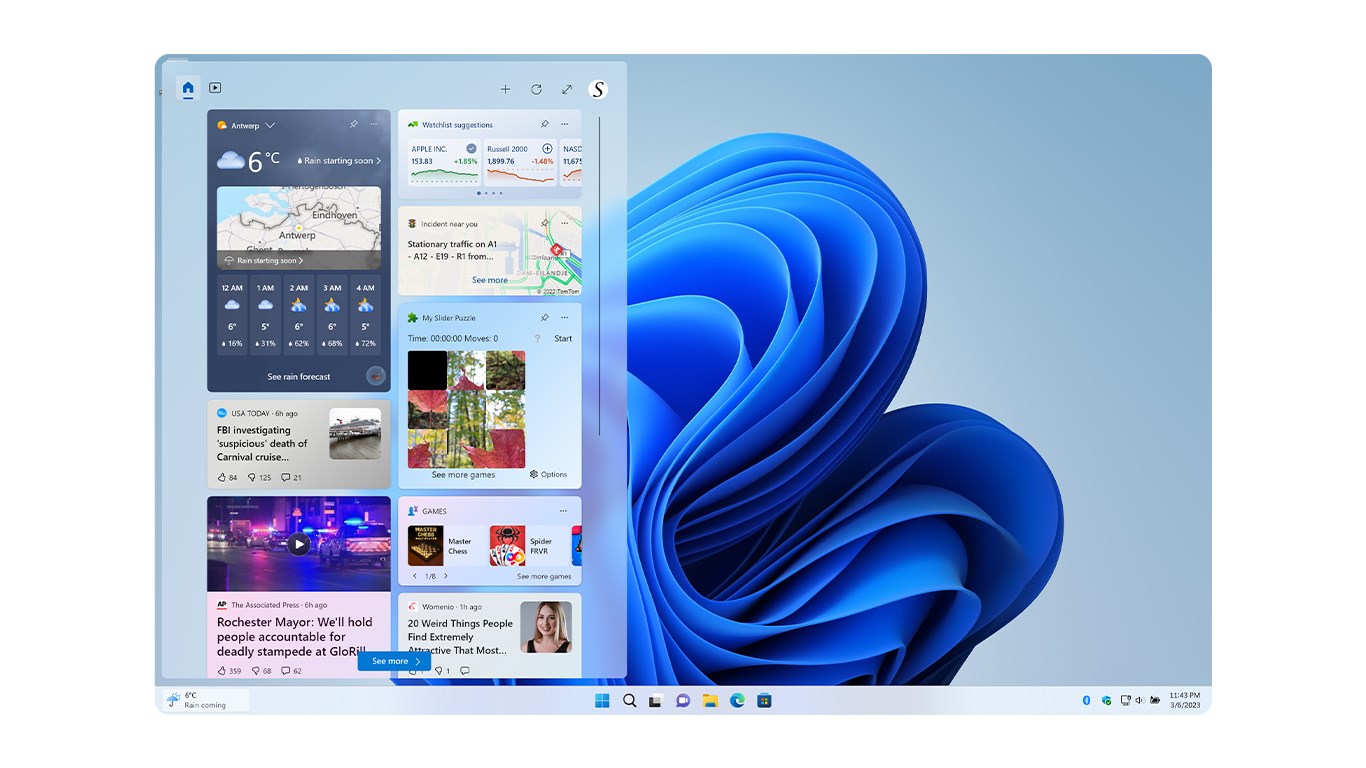Dislike the Associated Press article

[261, 671]
